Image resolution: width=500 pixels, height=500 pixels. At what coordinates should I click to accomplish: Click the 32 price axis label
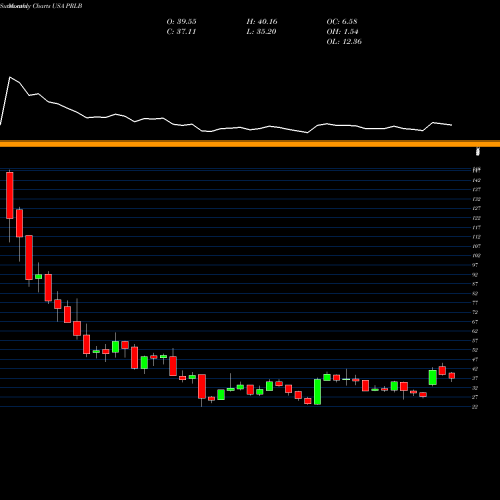click(x=475, y=388)
